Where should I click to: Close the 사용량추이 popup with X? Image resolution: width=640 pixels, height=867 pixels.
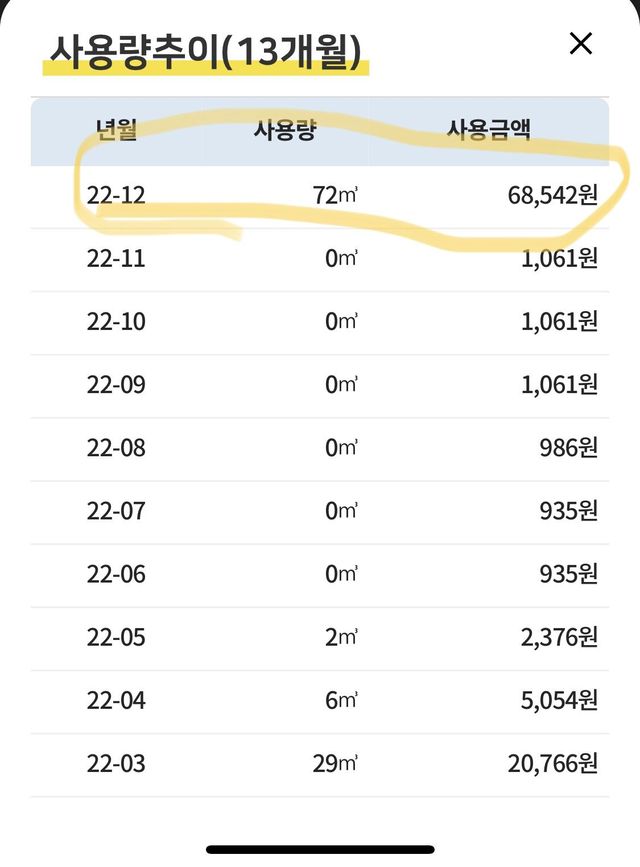(x=580, y=44)
